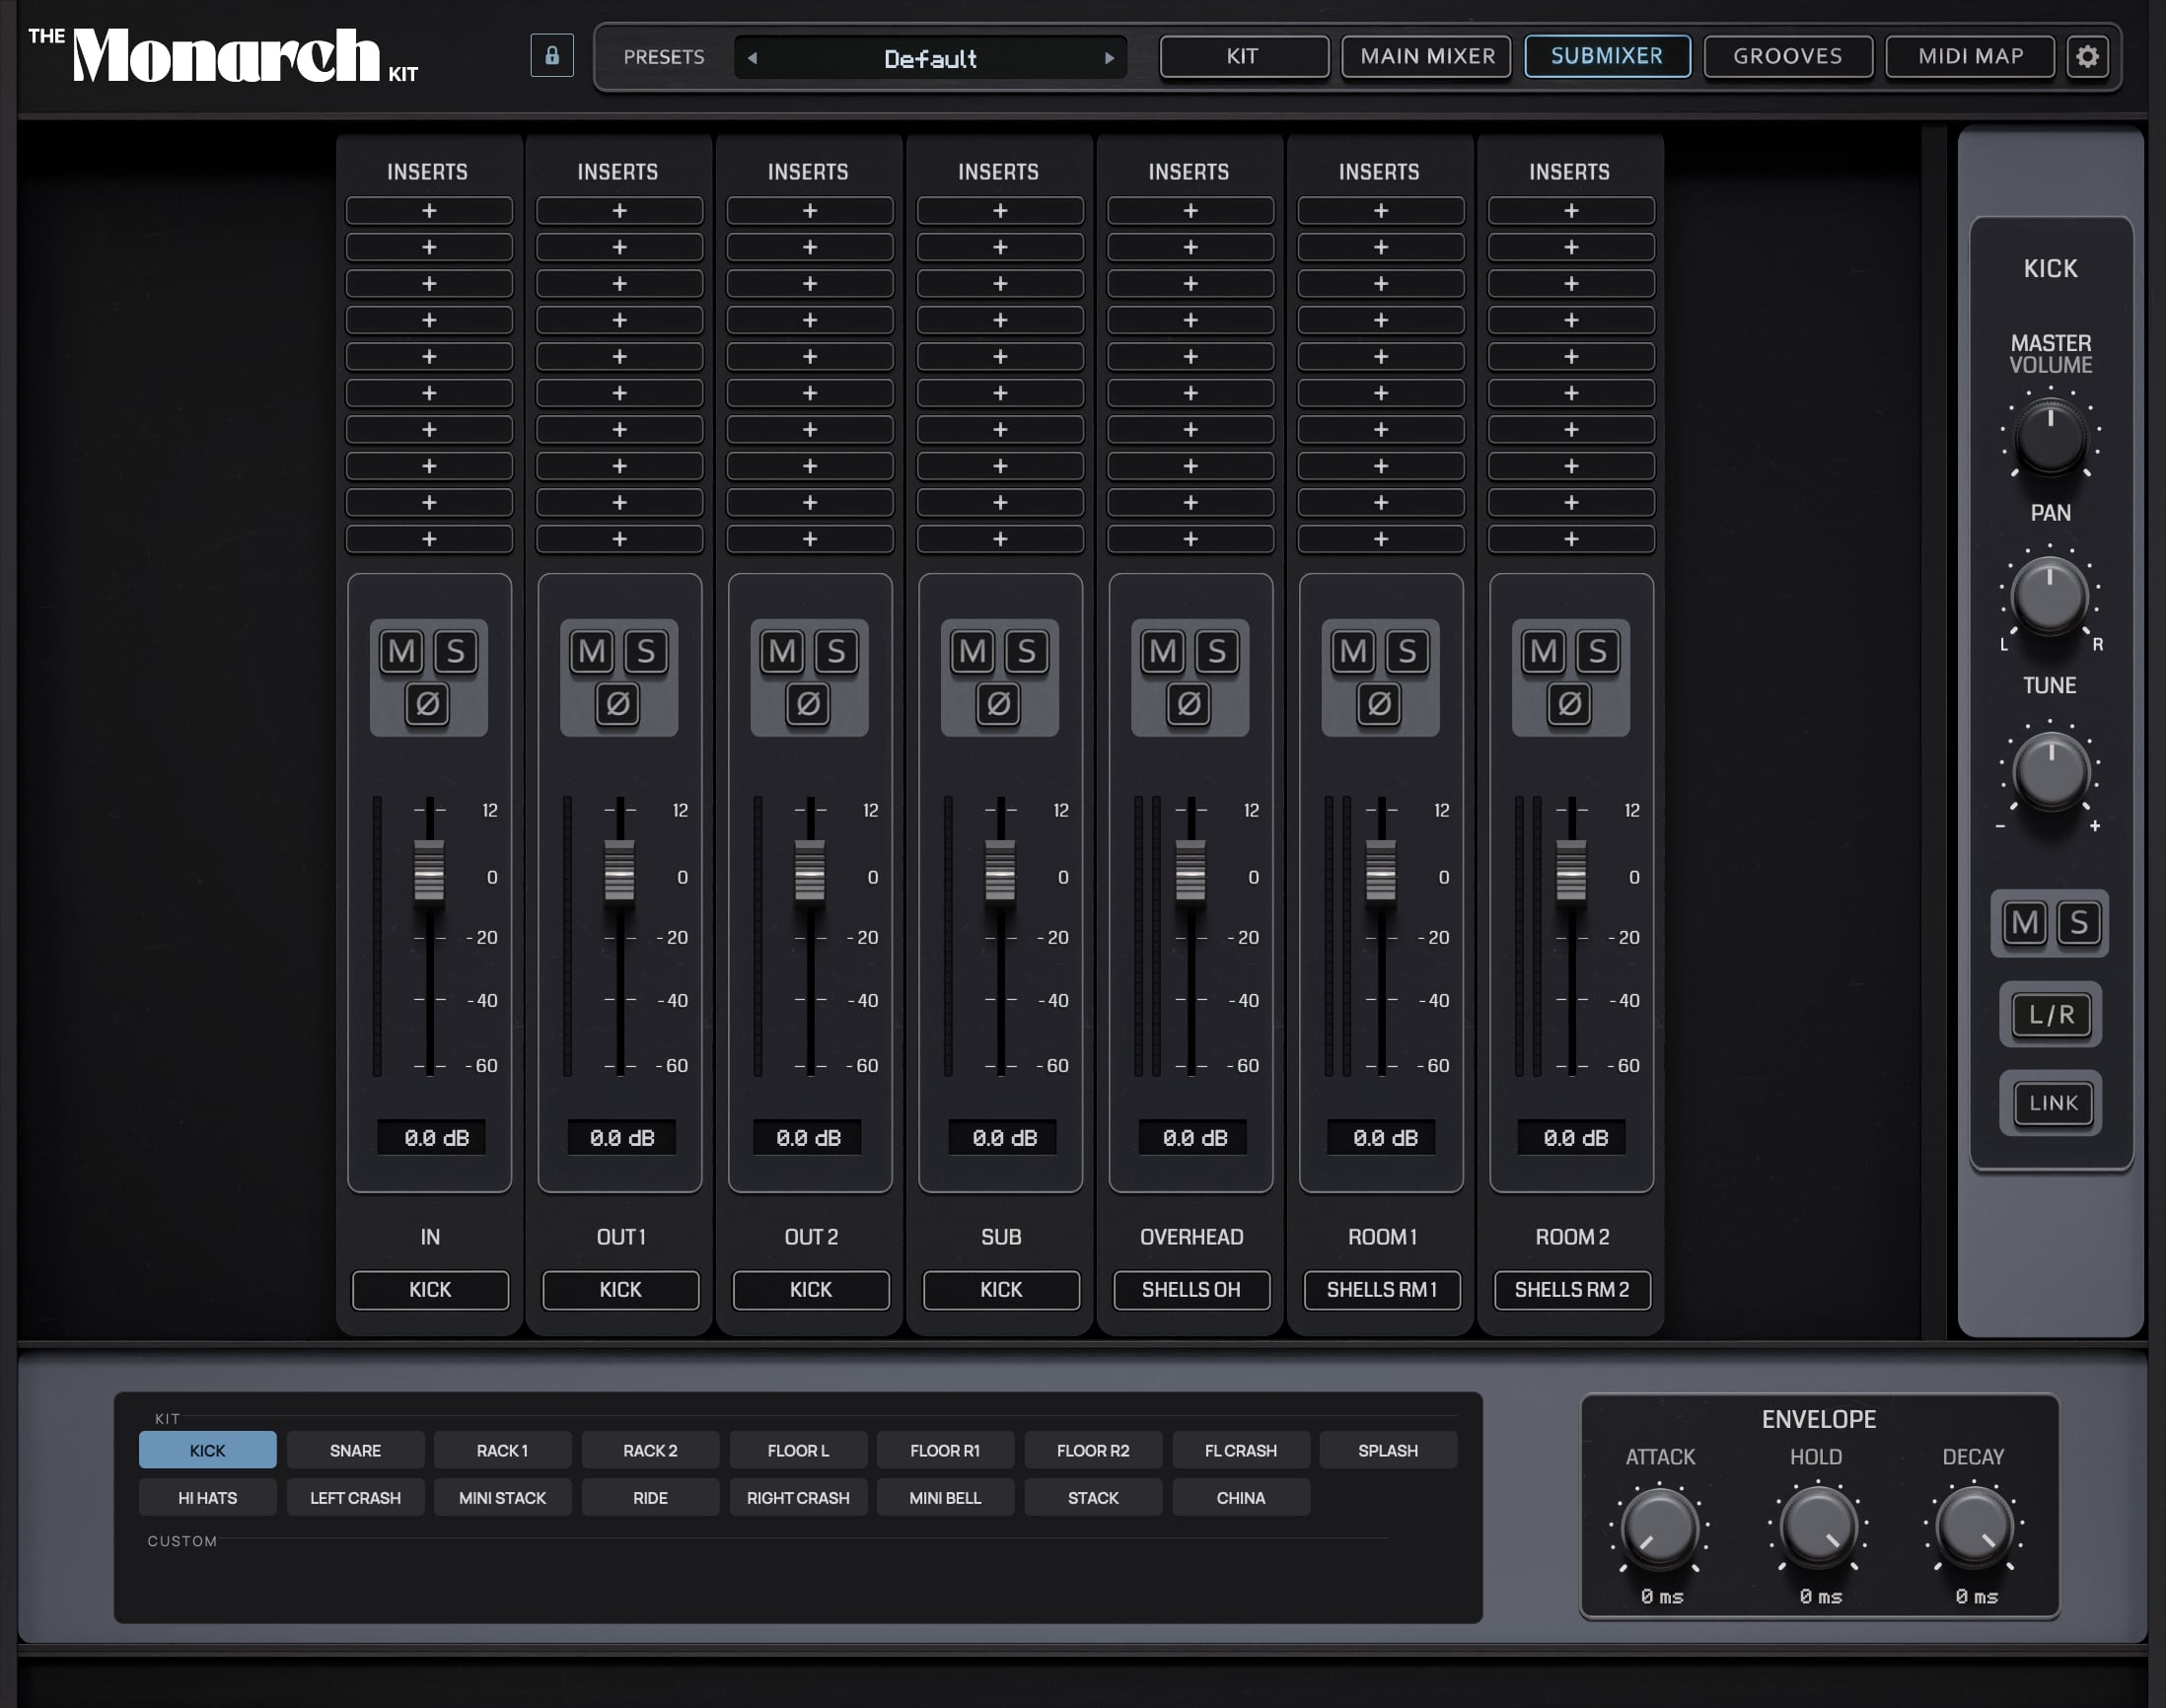Mute the KICK master in side panel
This screenshot has height=1708, width=2166.
pyautogui.click(x=2025, y=923)
